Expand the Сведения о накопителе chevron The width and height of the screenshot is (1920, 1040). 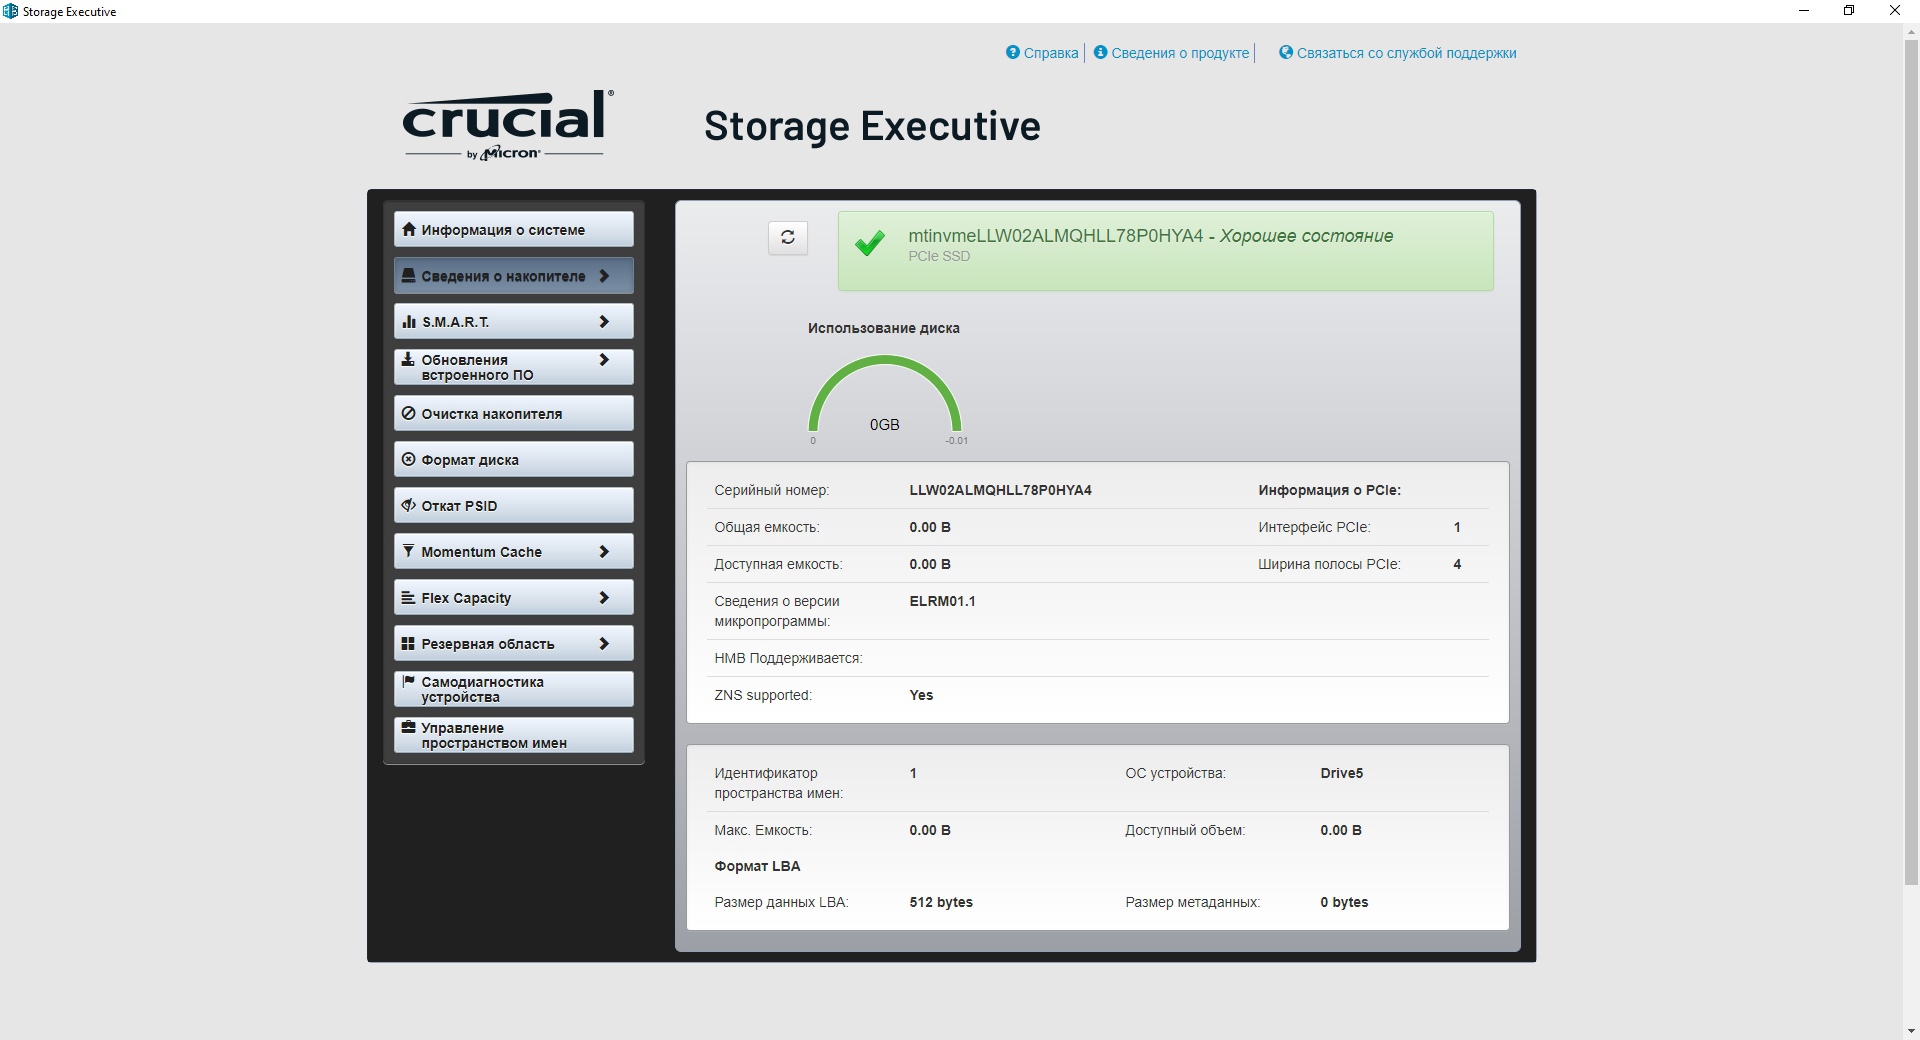point(604,275)
